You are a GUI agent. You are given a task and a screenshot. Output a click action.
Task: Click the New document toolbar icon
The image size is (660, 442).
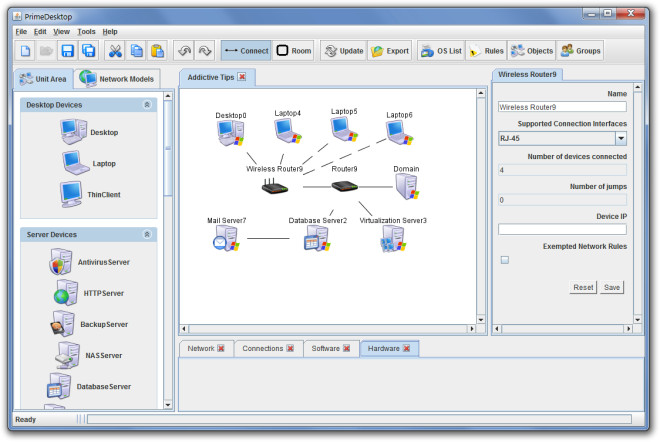click(26, 51)
